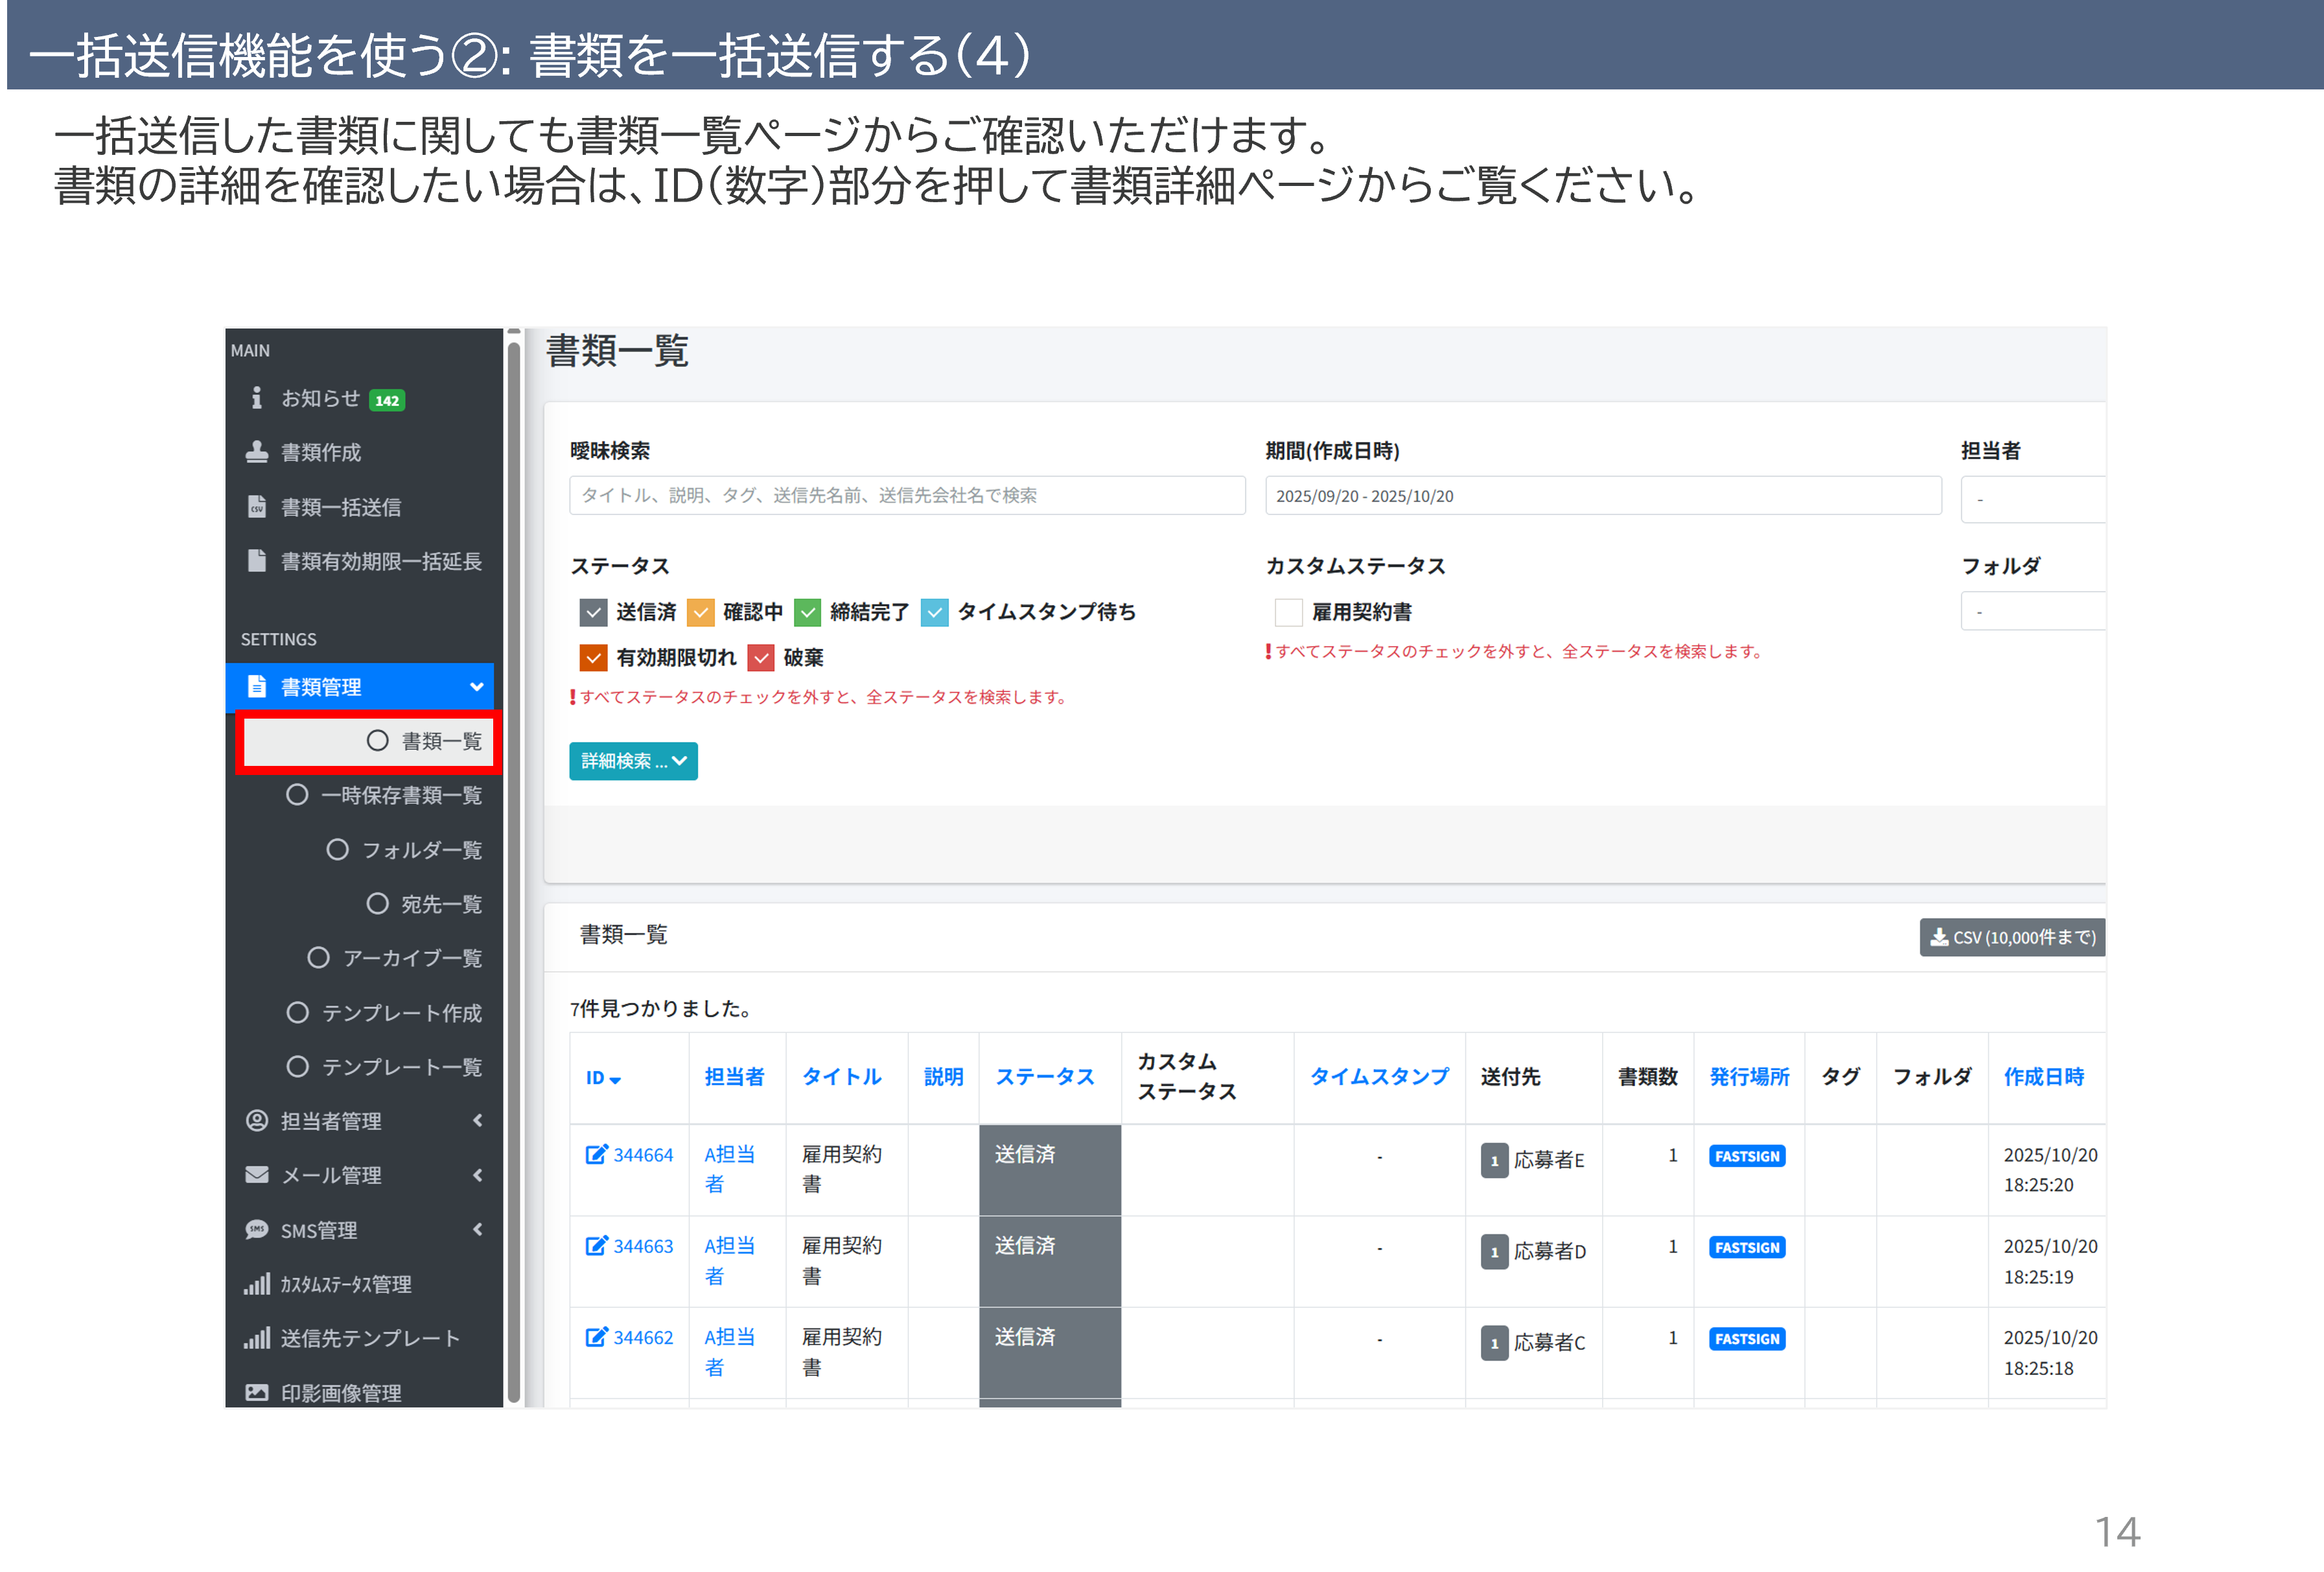This screenshot has height=1572, width=2324.
Task: Click the edit icon beside ID 344663
Action: [x=596, y=1246]
